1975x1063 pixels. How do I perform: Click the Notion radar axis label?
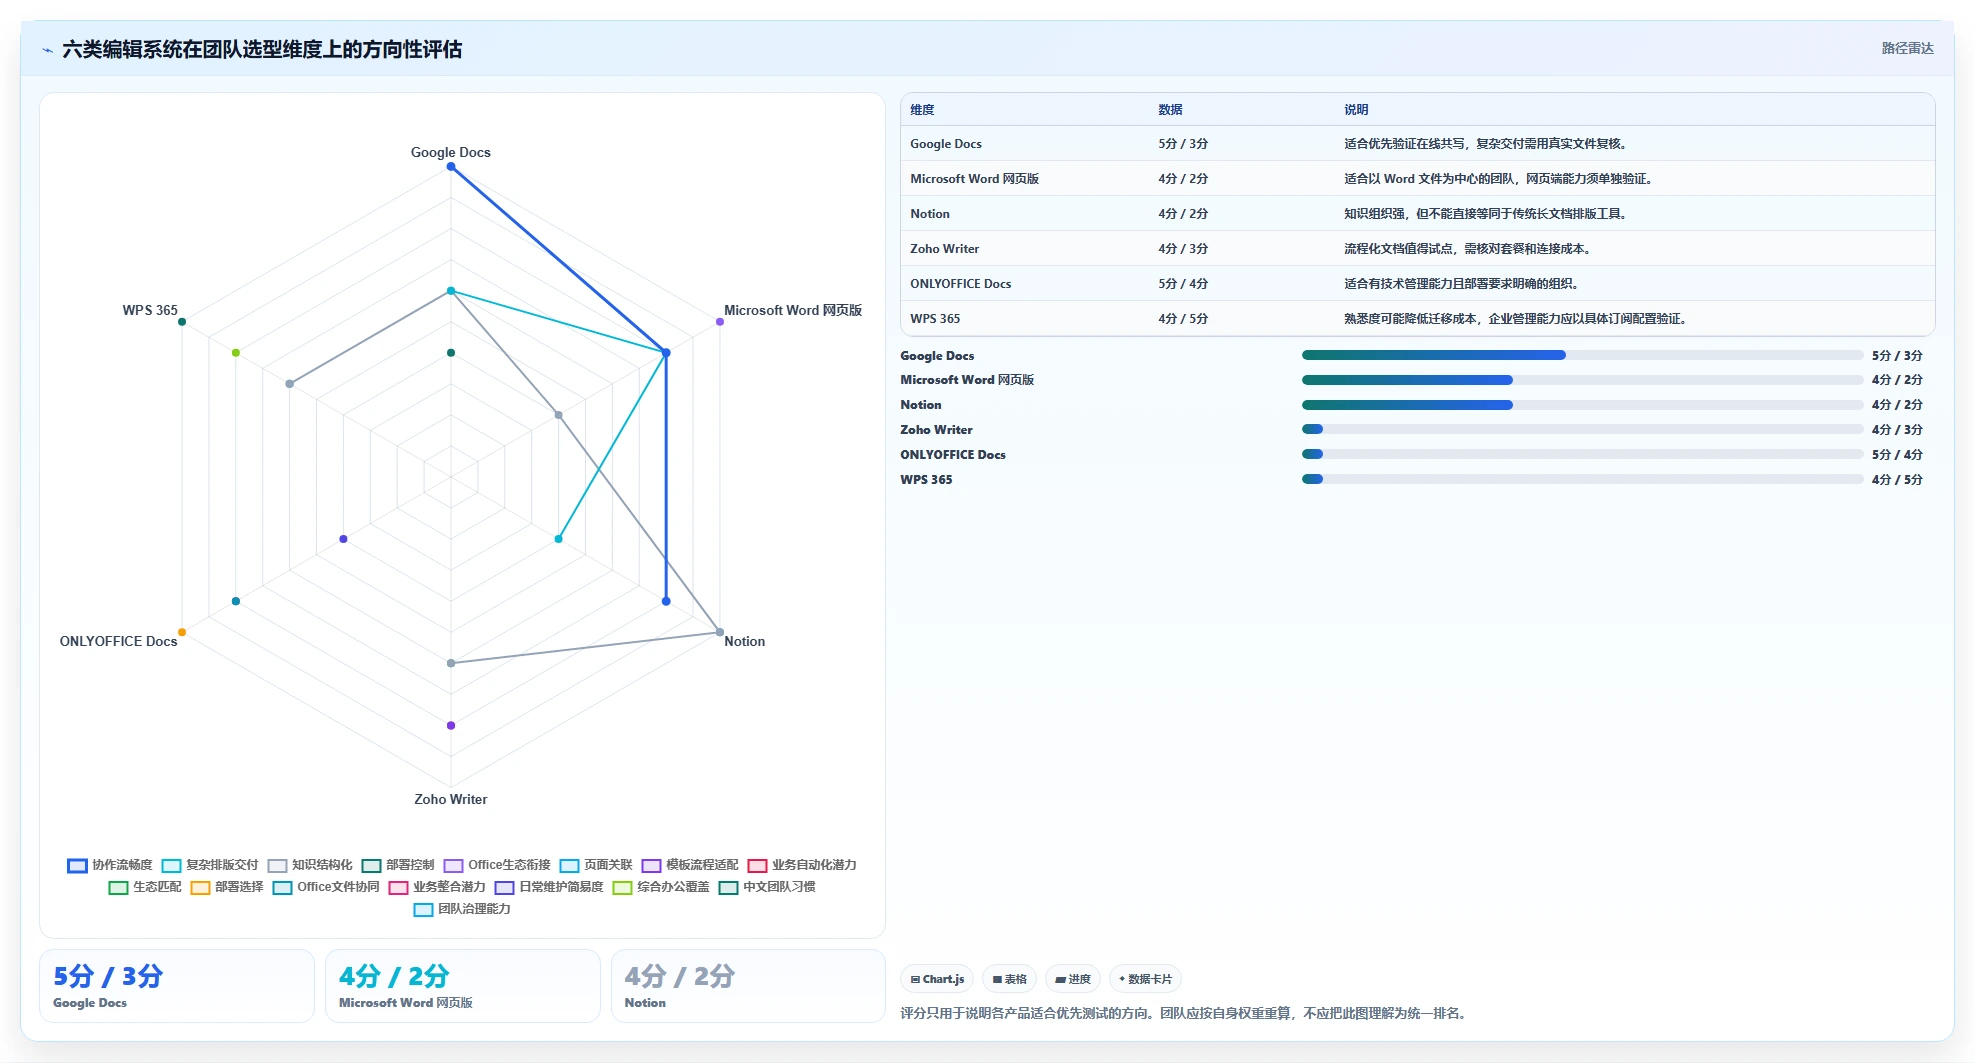click(744, 641)
